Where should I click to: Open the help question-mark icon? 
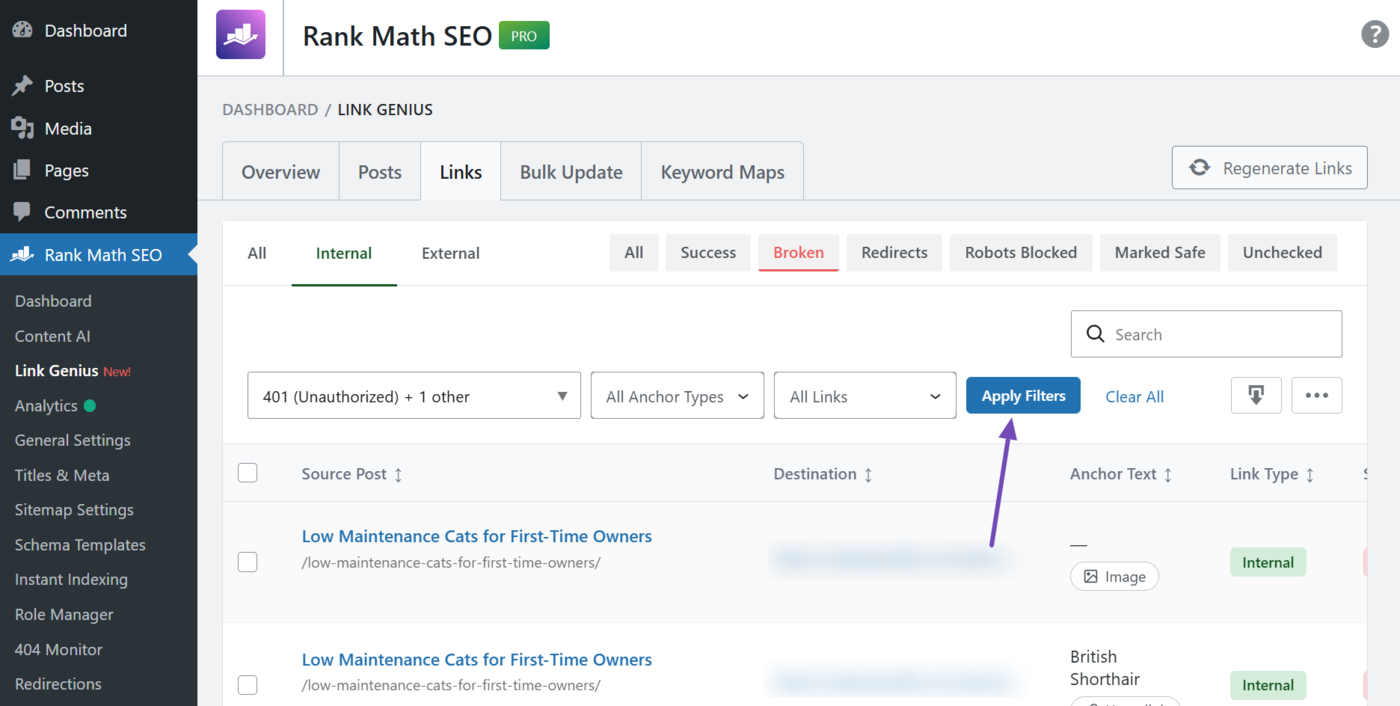[x=1374, y=33]
